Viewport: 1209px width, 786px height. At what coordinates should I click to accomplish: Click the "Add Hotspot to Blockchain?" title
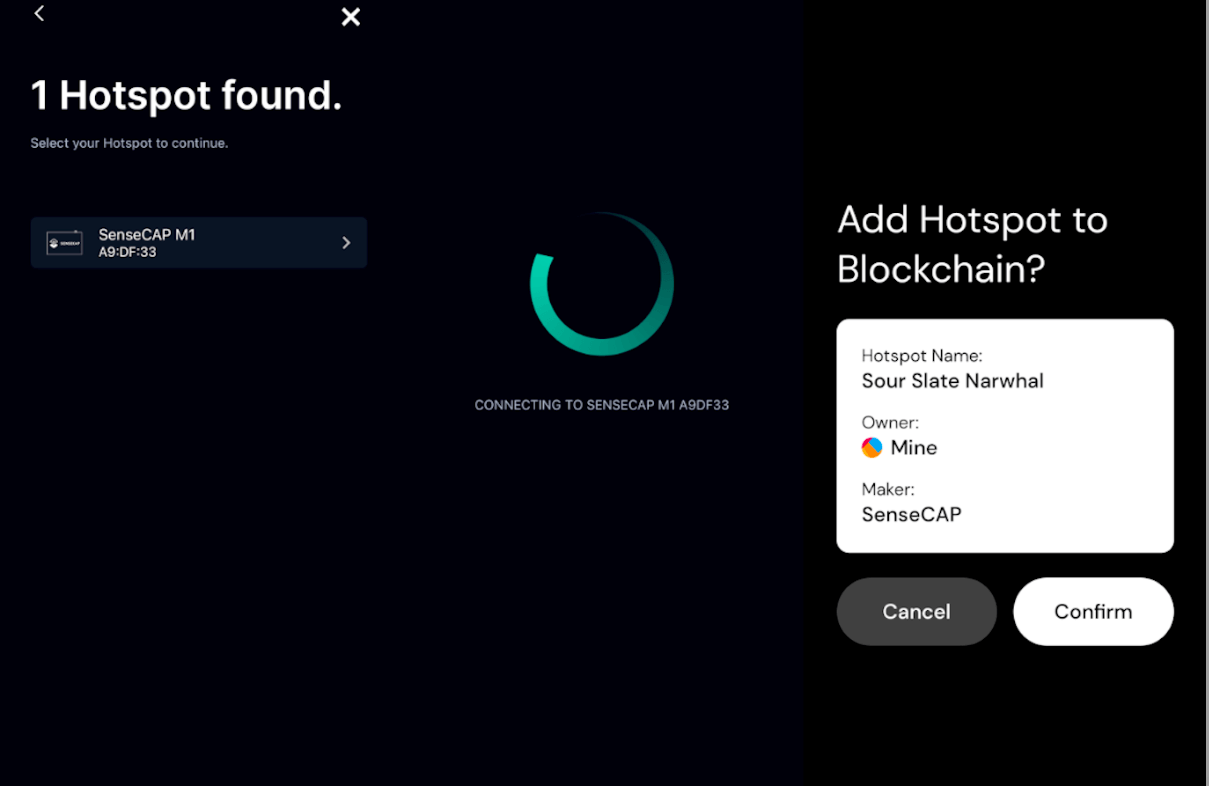972,244
